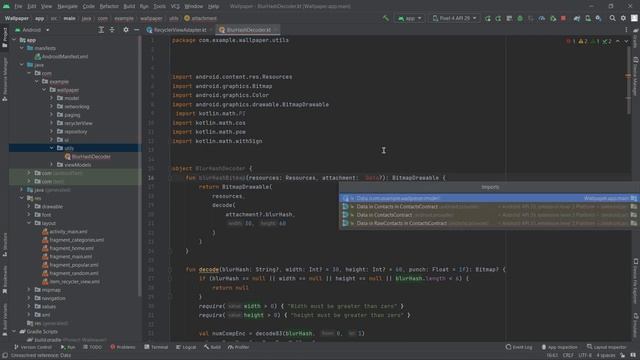This screenshot has width=640, height=360.
Task: Open IDE settings gear in top toolbar
Action: (623, 18)
